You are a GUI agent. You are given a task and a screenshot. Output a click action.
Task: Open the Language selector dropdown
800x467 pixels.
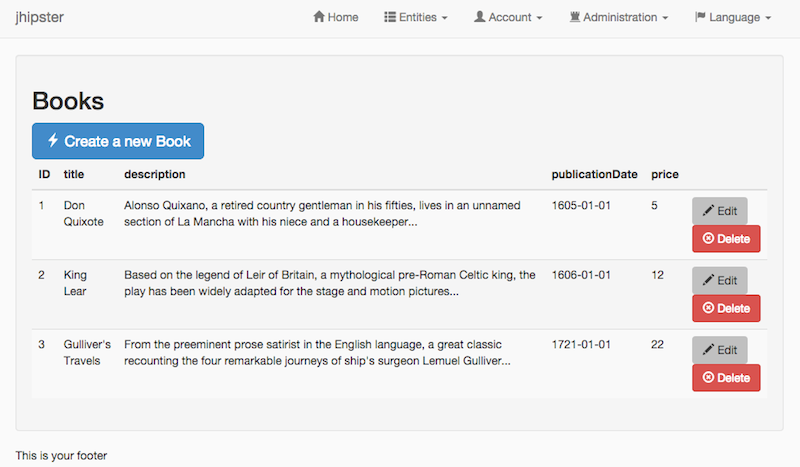click(x=733, y=17)
